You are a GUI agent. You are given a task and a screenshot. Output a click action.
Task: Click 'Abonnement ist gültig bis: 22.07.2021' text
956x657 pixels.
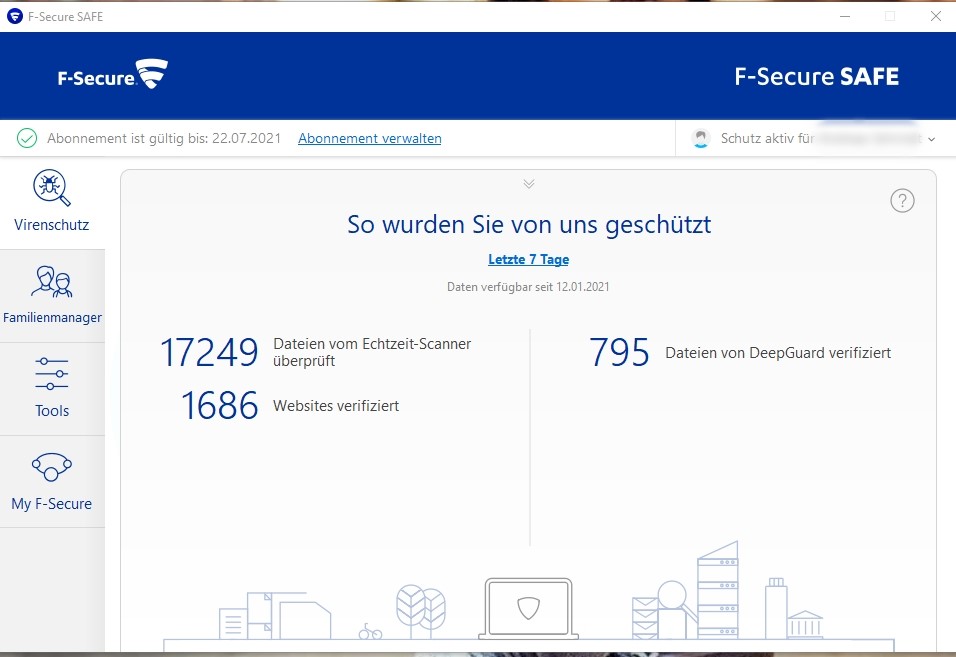coord(164,138)
